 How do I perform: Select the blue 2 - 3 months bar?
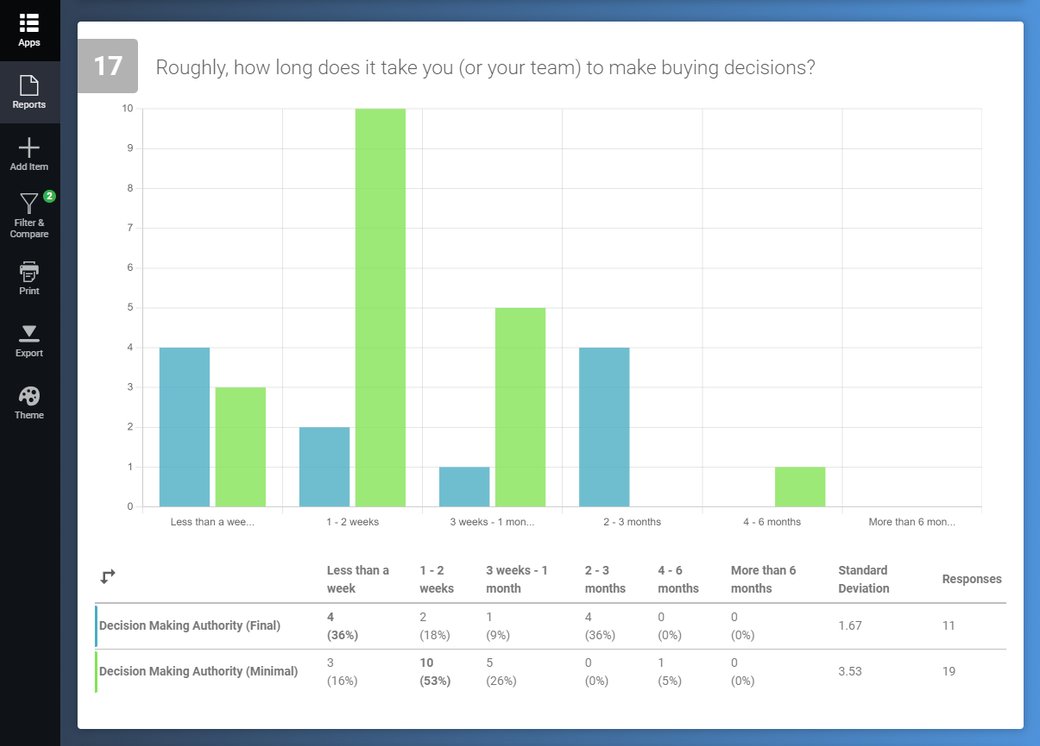point(602,425)
